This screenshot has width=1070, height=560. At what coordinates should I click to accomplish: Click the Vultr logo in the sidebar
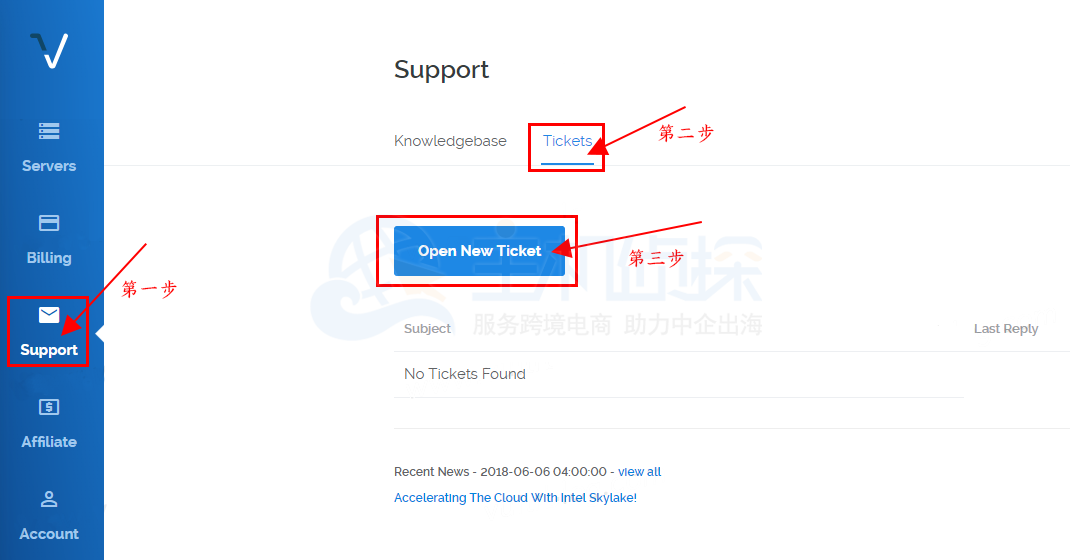pyautogui.click(x=49, y=50)
